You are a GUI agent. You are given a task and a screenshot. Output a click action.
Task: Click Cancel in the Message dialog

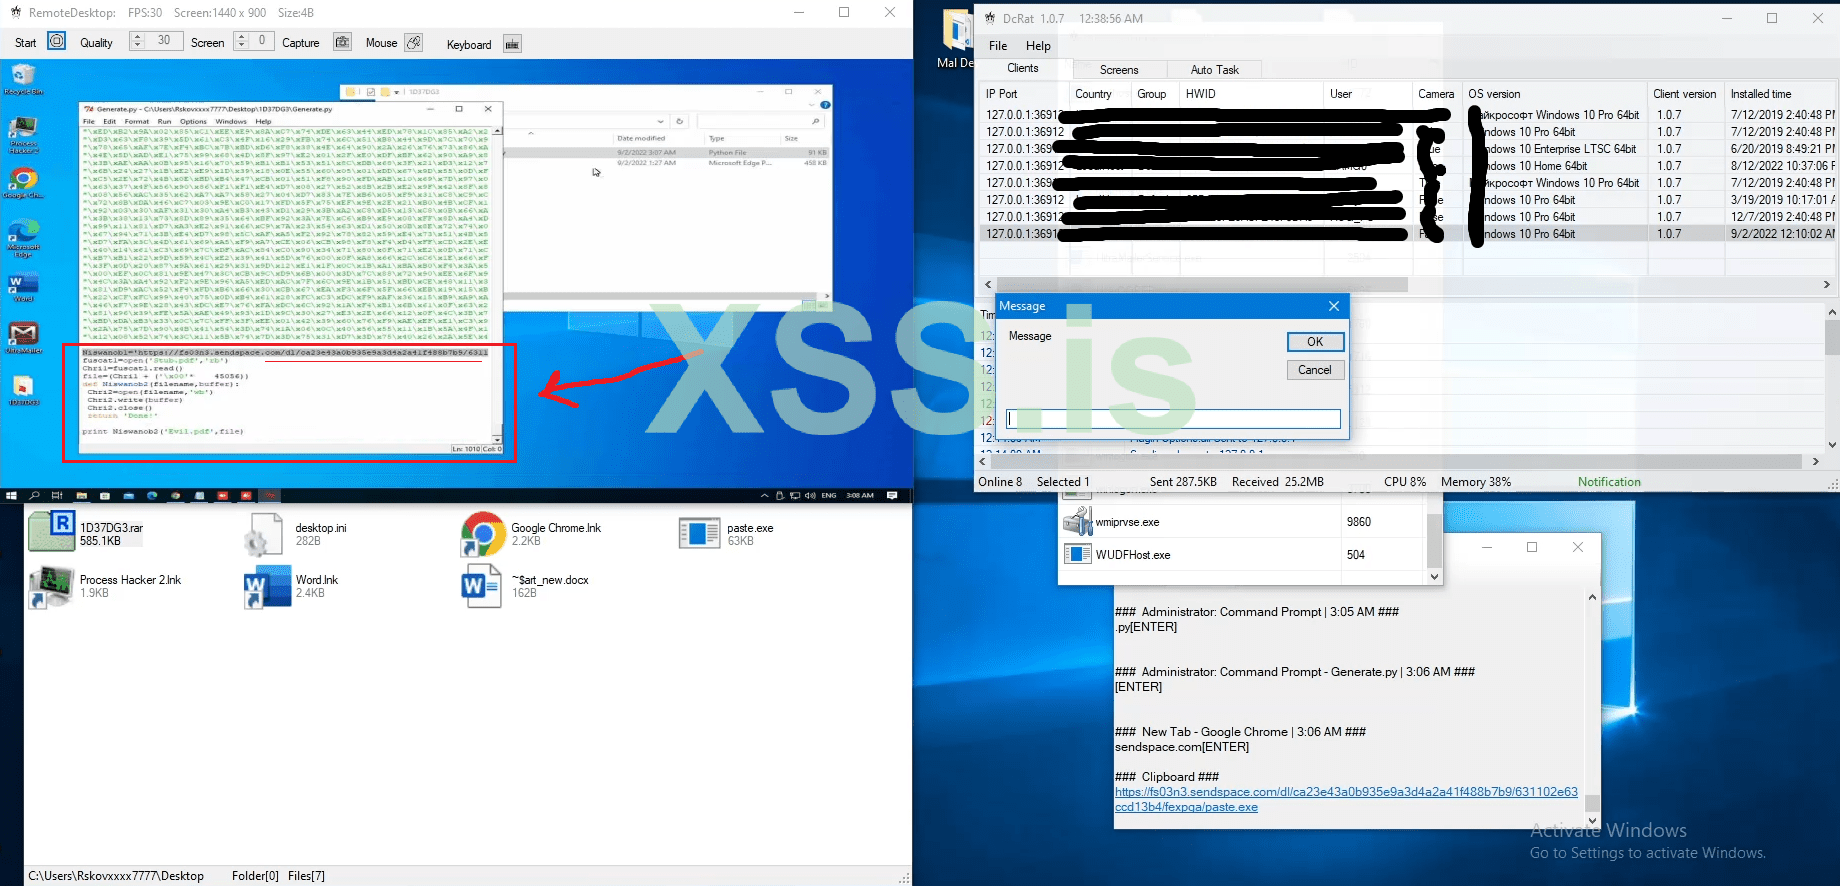(x=1315, y=370)
